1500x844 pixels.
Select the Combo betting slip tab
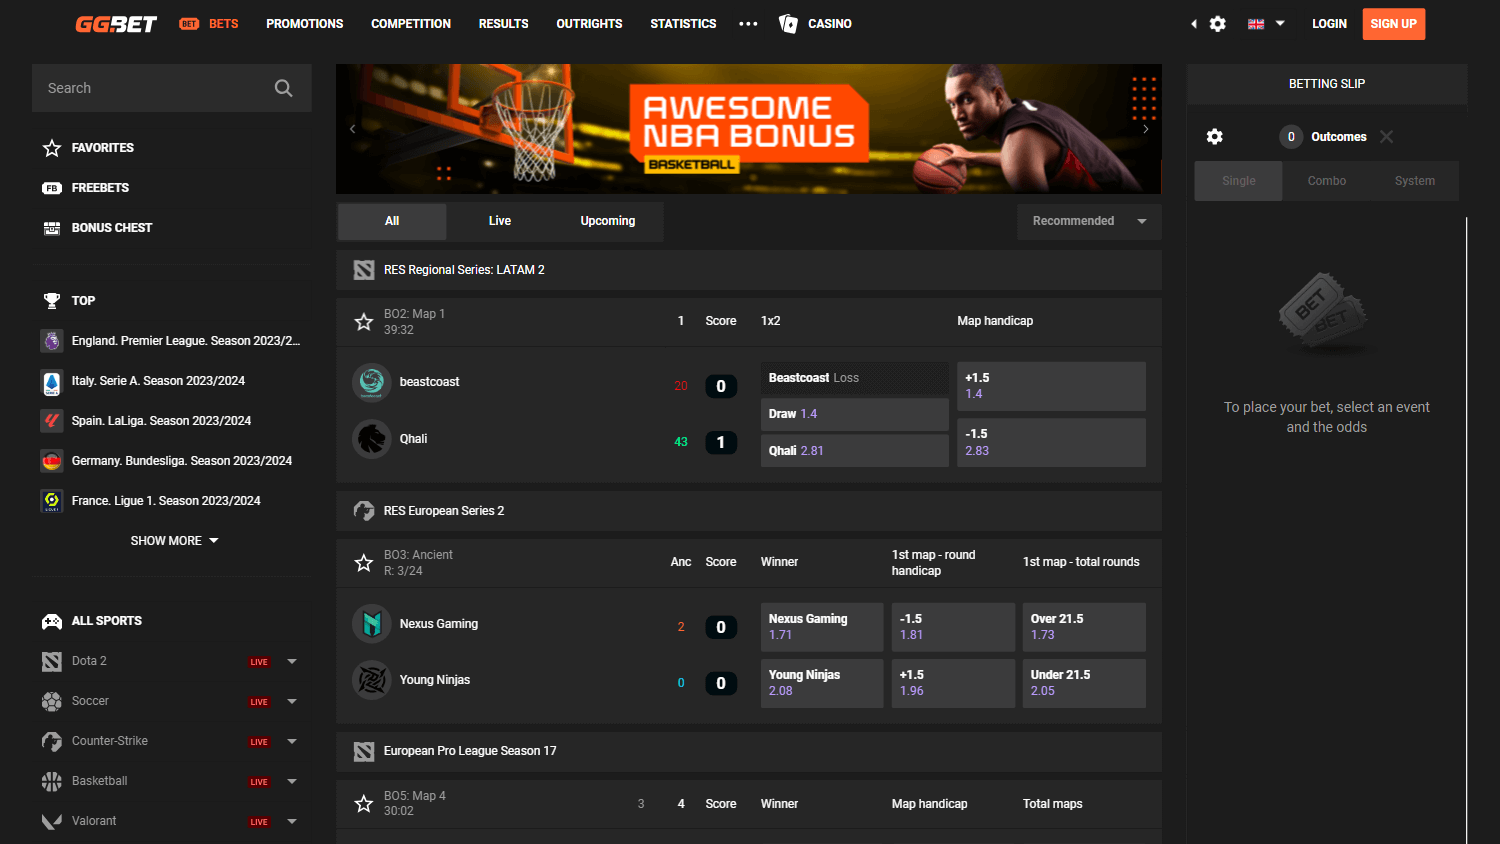(1327, 181)
